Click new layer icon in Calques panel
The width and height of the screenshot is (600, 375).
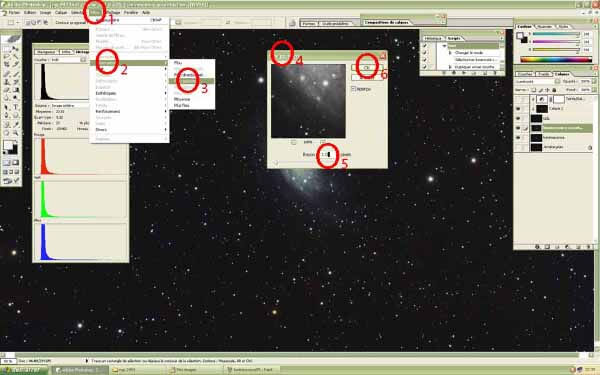[578, 247]
